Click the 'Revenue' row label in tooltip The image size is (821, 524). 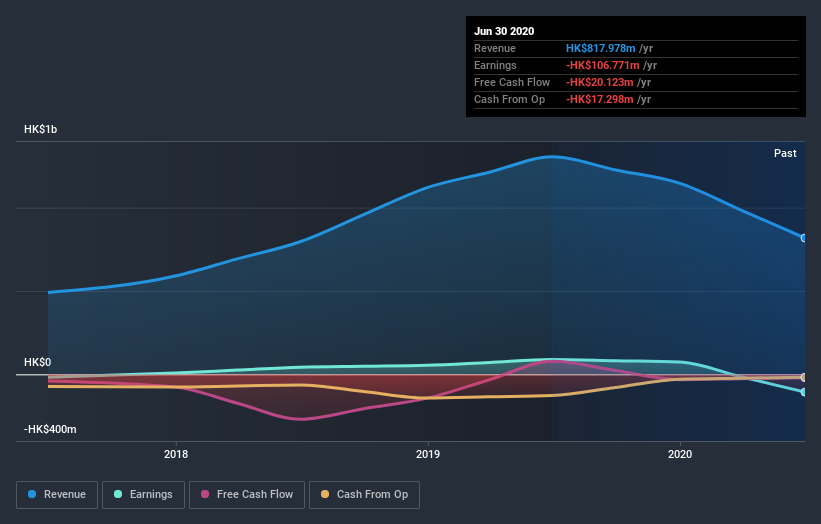[495, 49]
